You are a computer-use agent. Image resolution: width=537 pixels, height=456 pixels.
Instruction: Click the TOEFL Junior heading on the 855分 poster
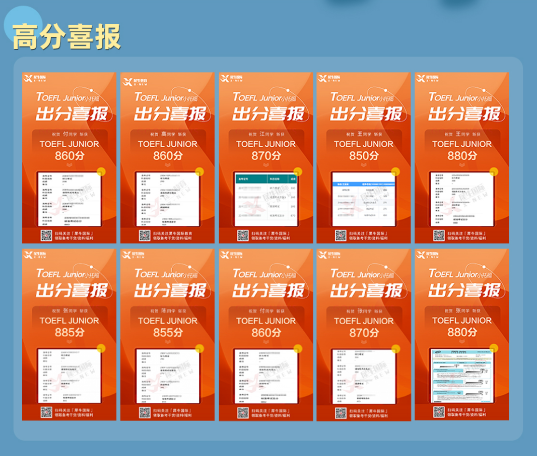click(x=166, y=274)
